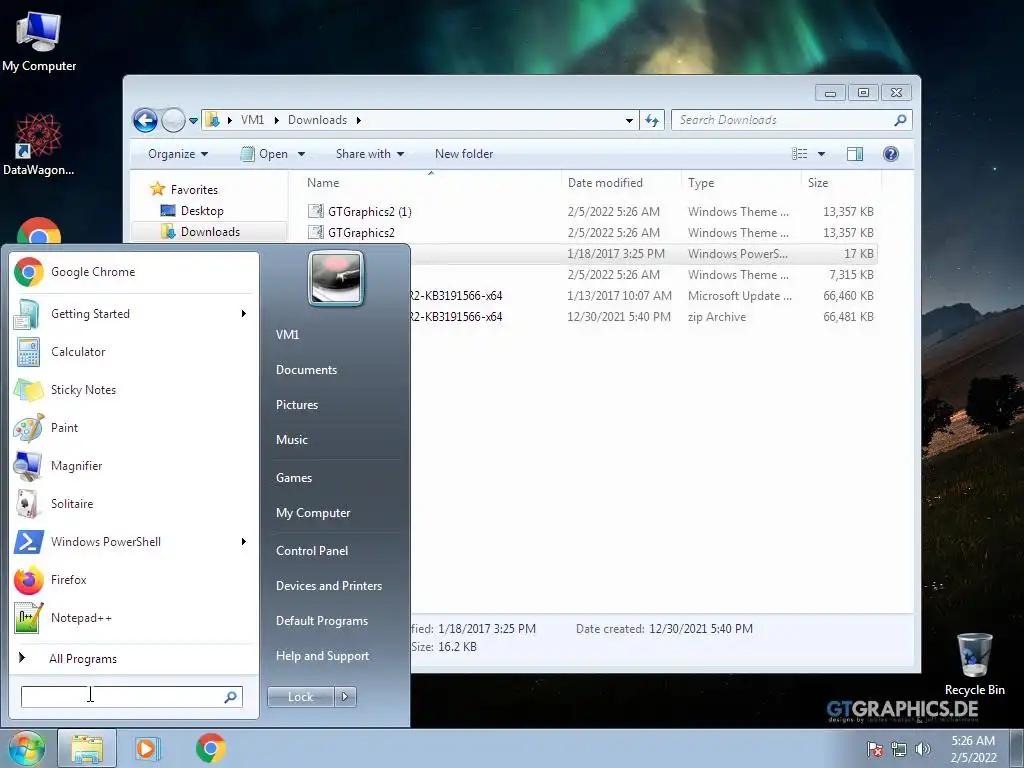
Task: Toggle the preview pane
Action: 855,154
